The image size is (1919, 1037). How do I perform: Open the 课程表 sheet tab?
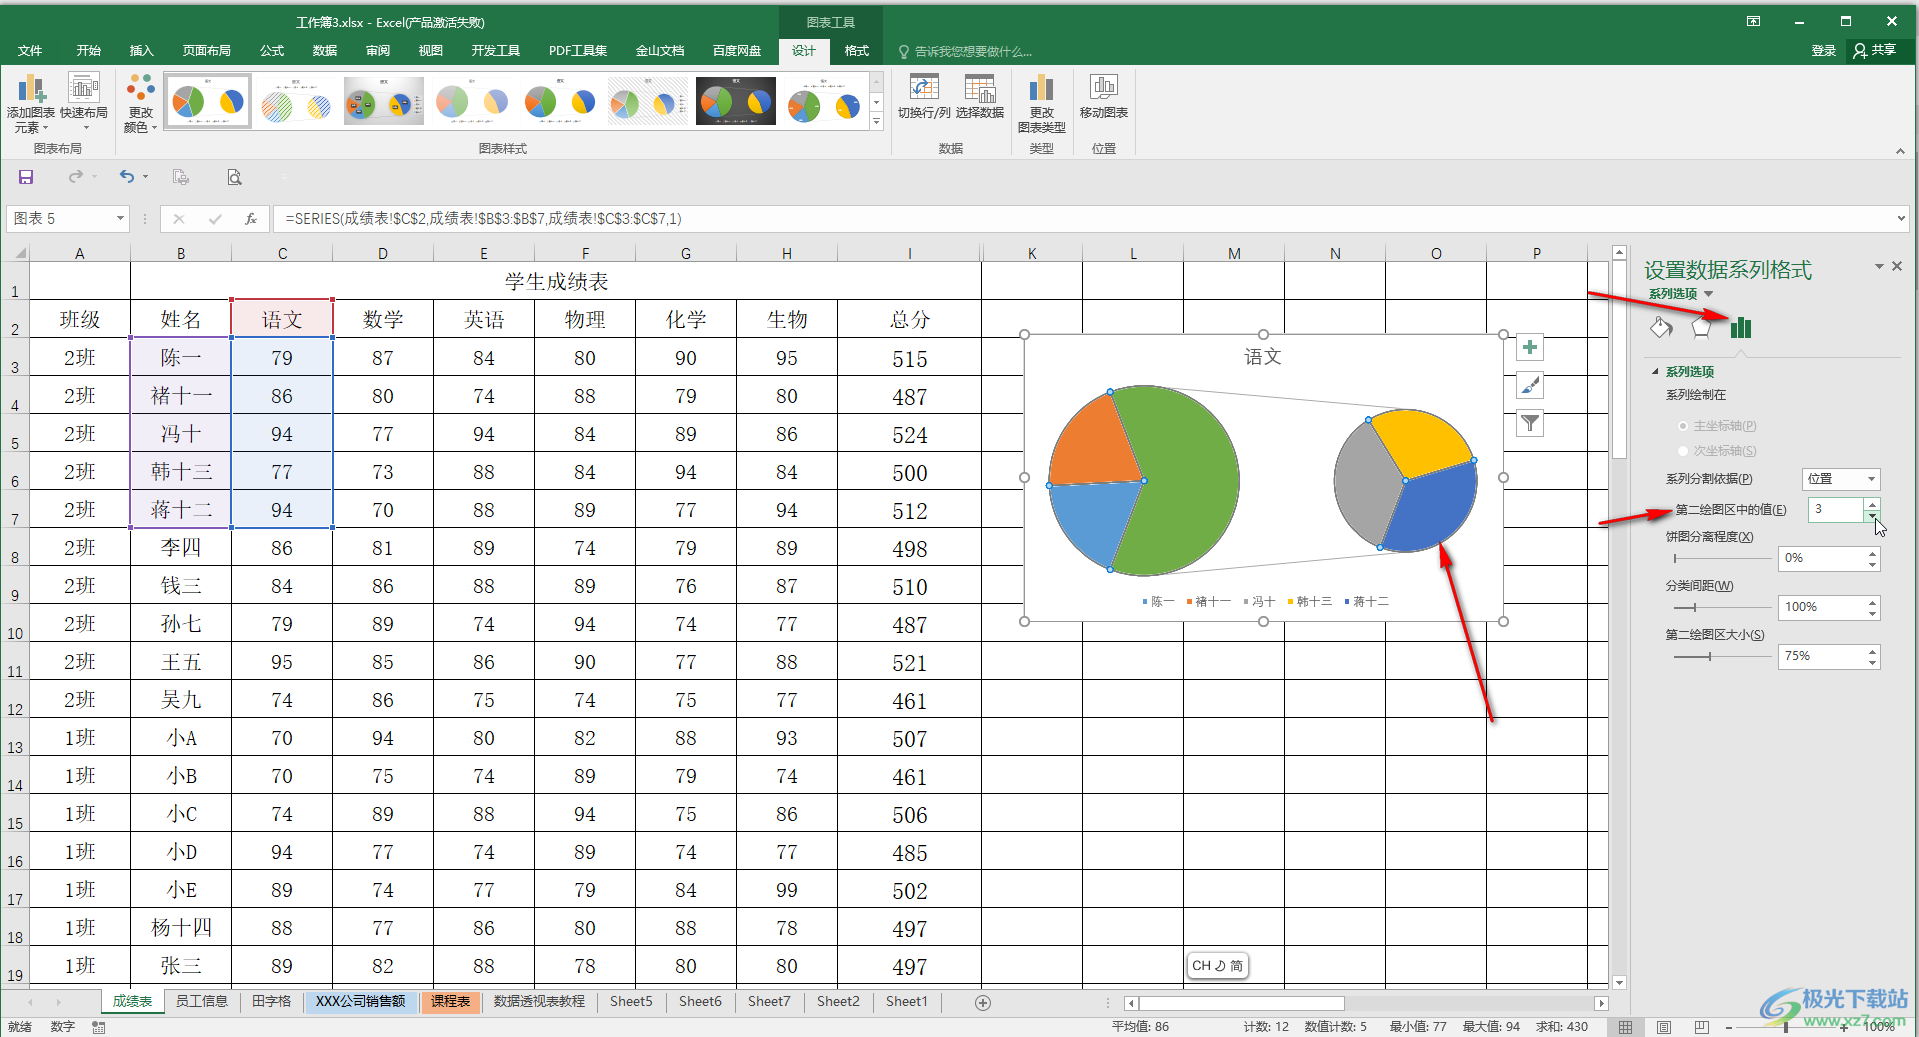coord(451,1002)
